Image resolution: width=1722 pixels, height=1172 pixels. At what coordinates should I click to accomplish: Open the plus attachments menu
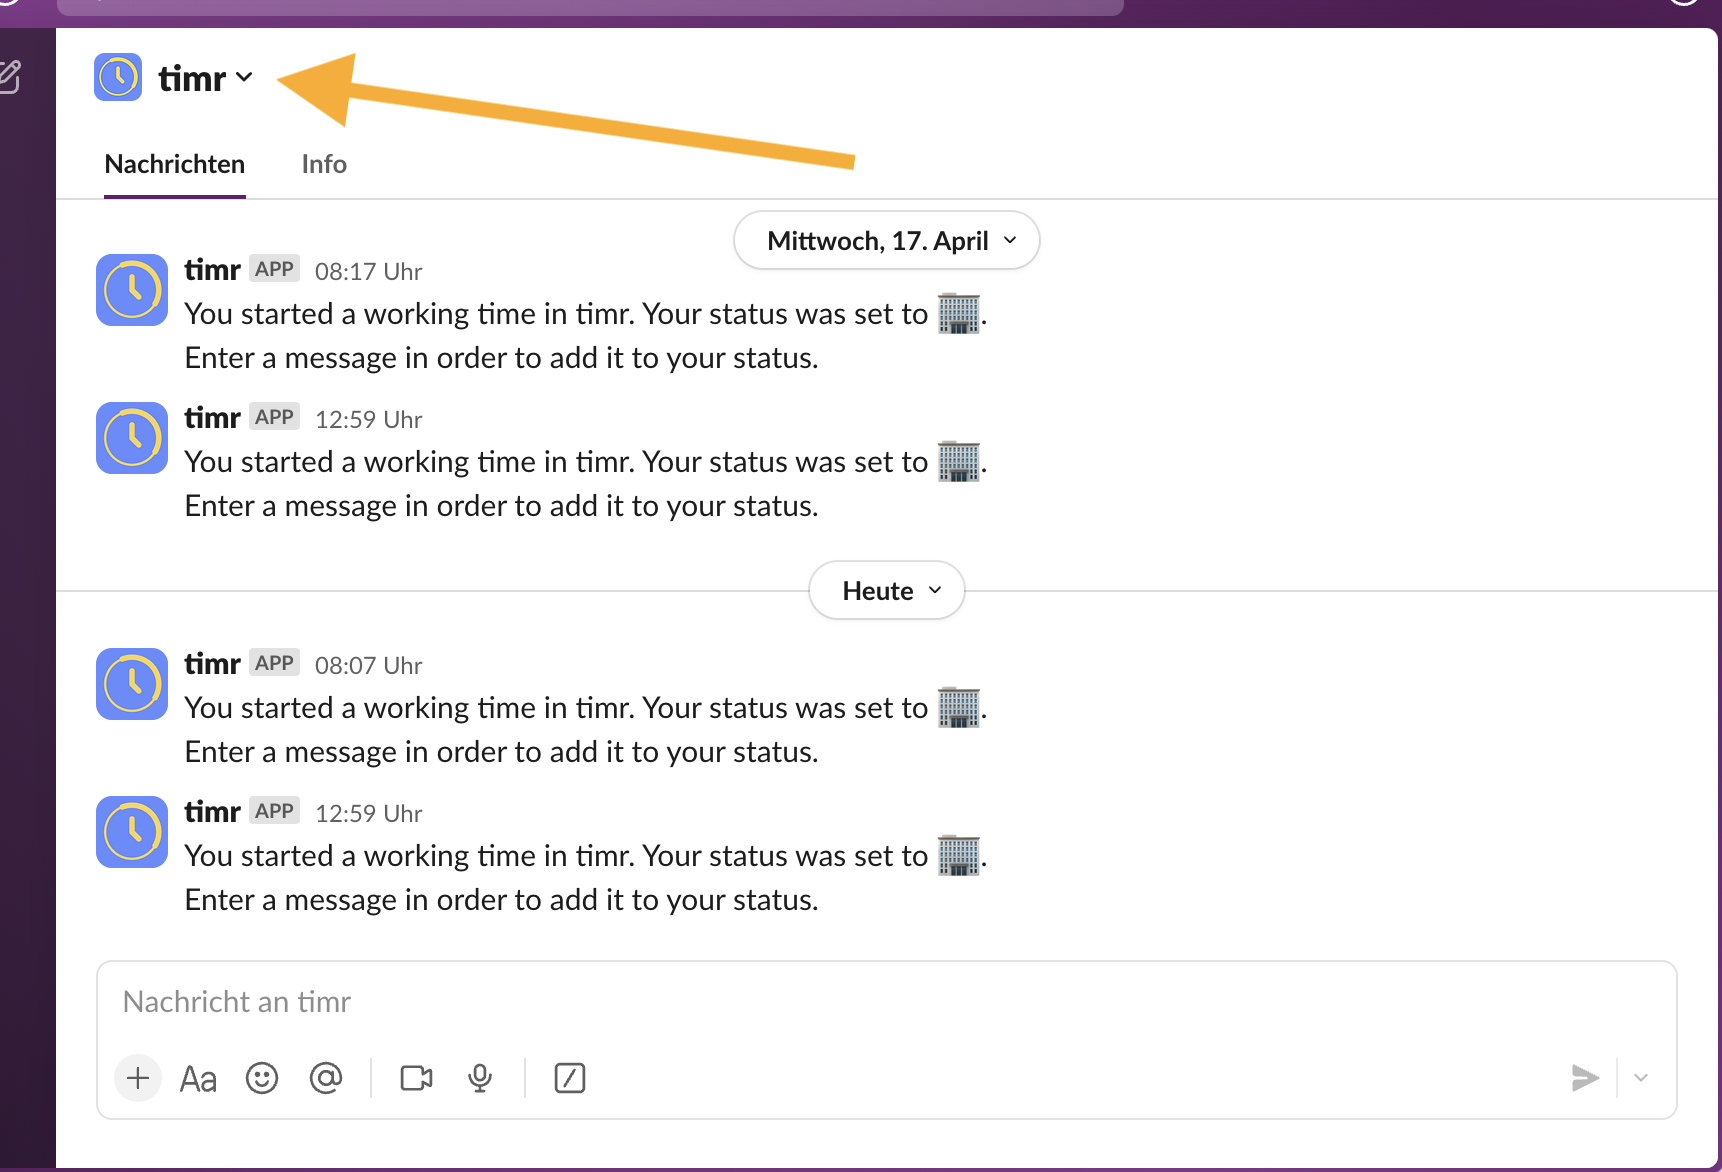click(x=138, y=1078)
